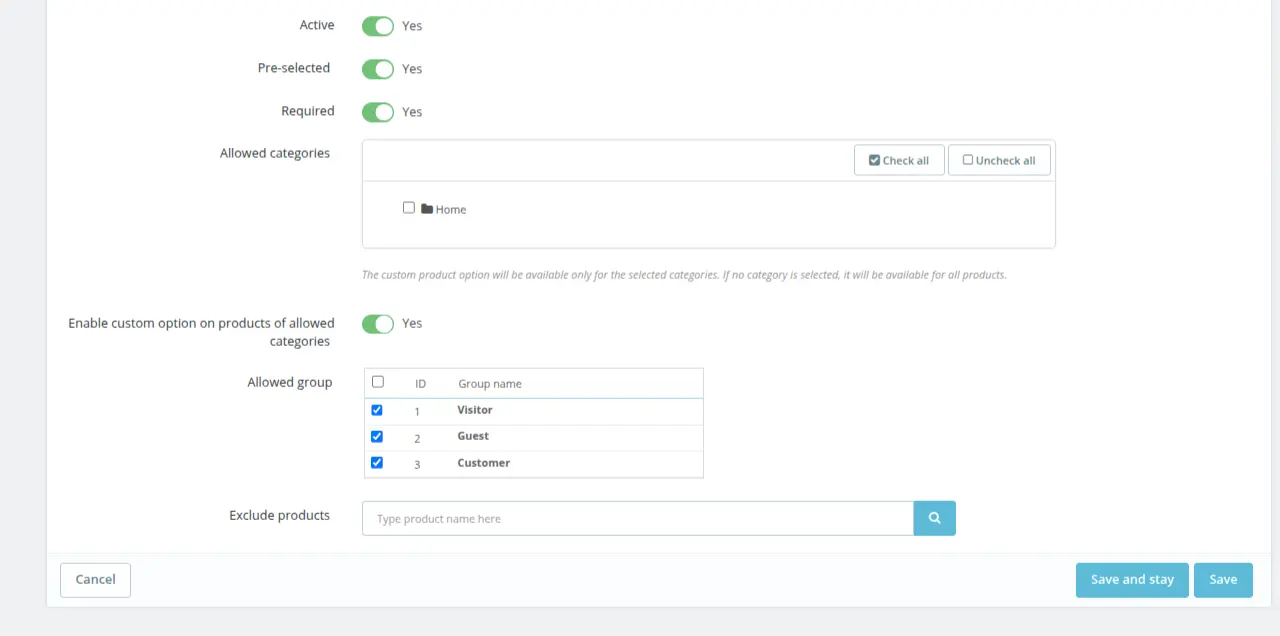Viewport: 1280px width, 636px height.
Task: Toggle the Required switch
Action: click(378, 112)
